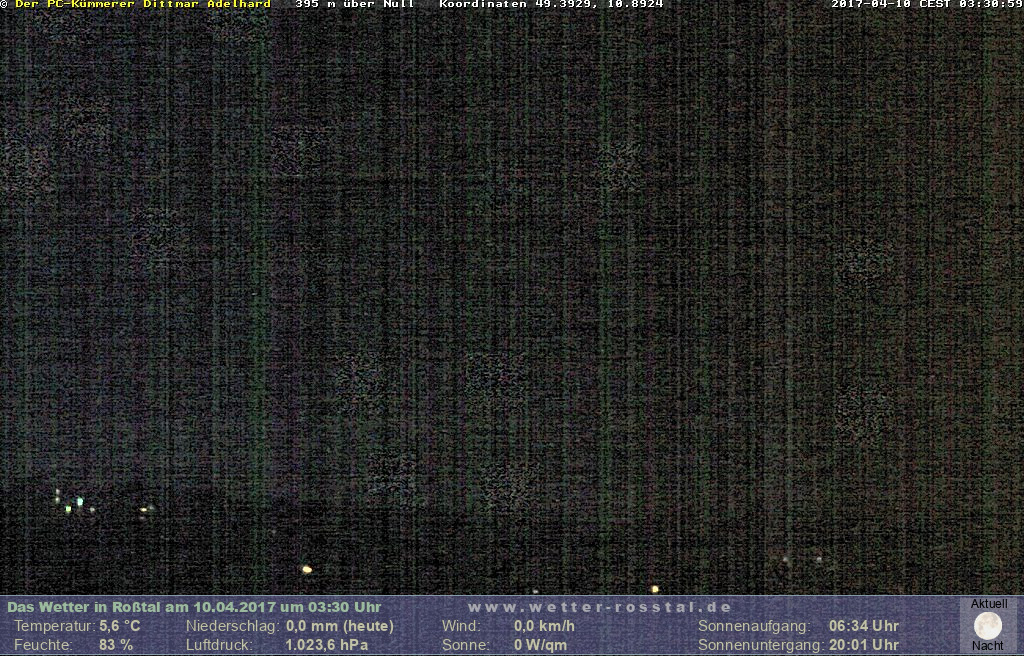Screen dimensions: 1024x656
Task: Click the Temperatur value 5,6 °C
Action: tap(119, 626)
